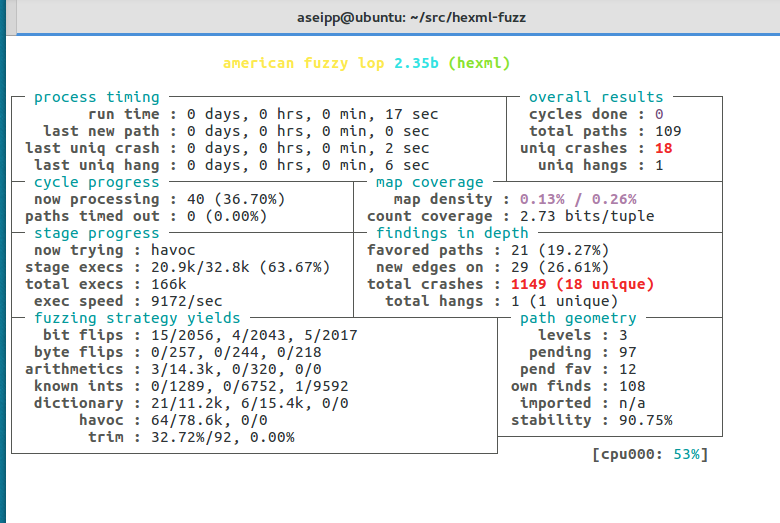Click the 'last uniq crash' timing row
Viewport: 780px width, 523px height.
pyautogui.click(x=227, y=148)
